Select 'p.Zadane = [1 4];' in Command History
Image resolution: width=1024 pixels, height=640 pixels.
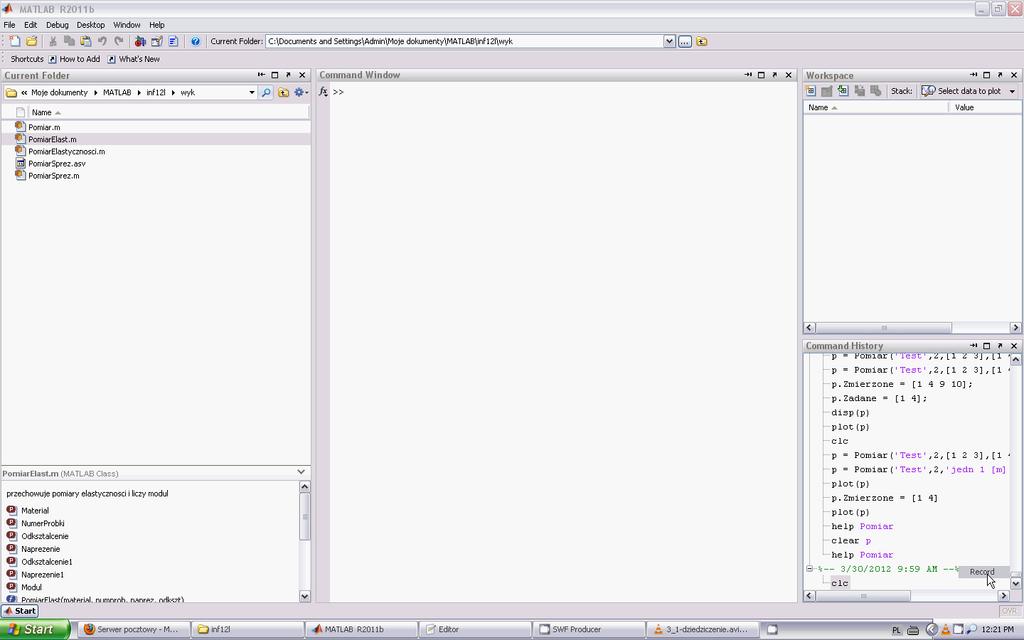[x=879, y=398]
